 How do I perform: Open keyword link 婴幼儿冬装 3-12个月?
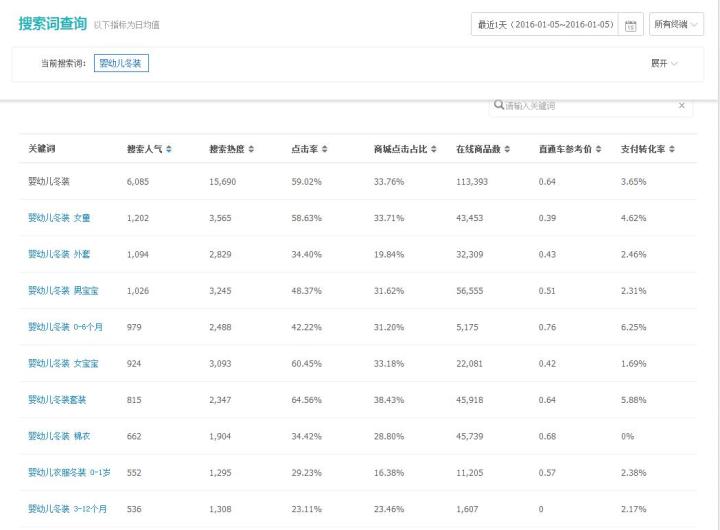pos(68,509)
